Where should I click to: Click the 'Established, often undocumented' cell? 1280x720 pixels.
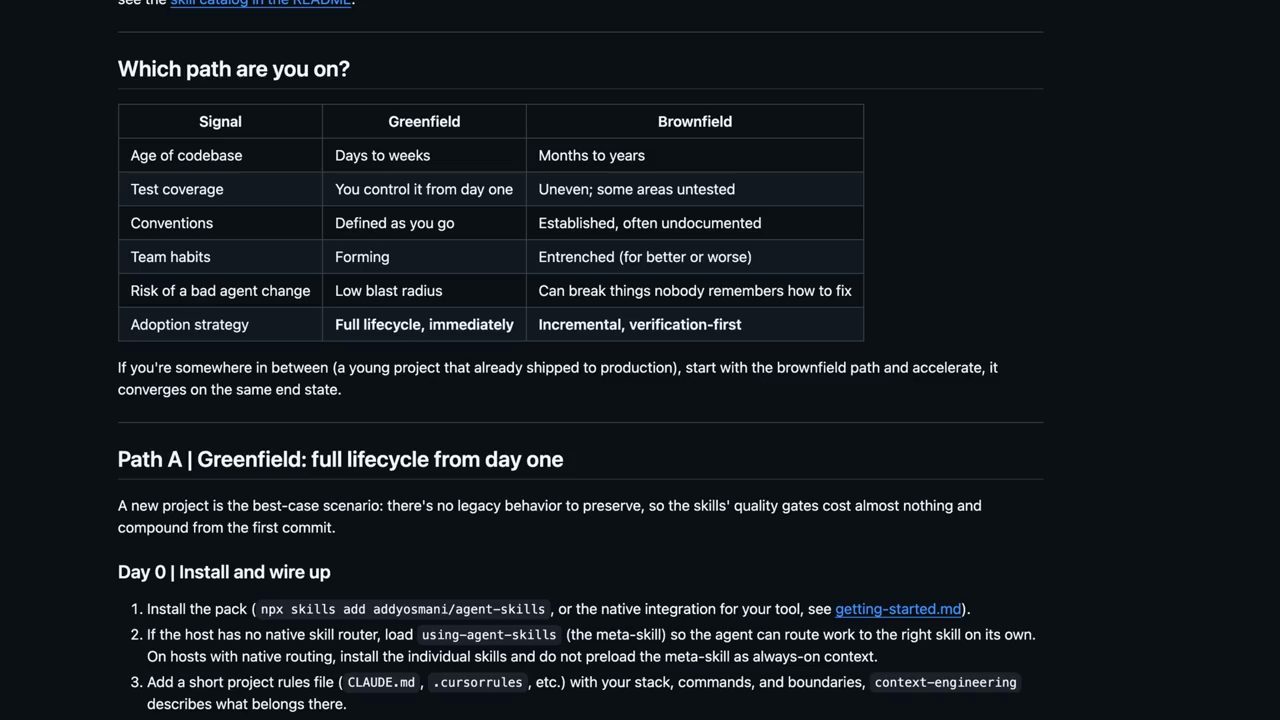click(x=695, y=223)
